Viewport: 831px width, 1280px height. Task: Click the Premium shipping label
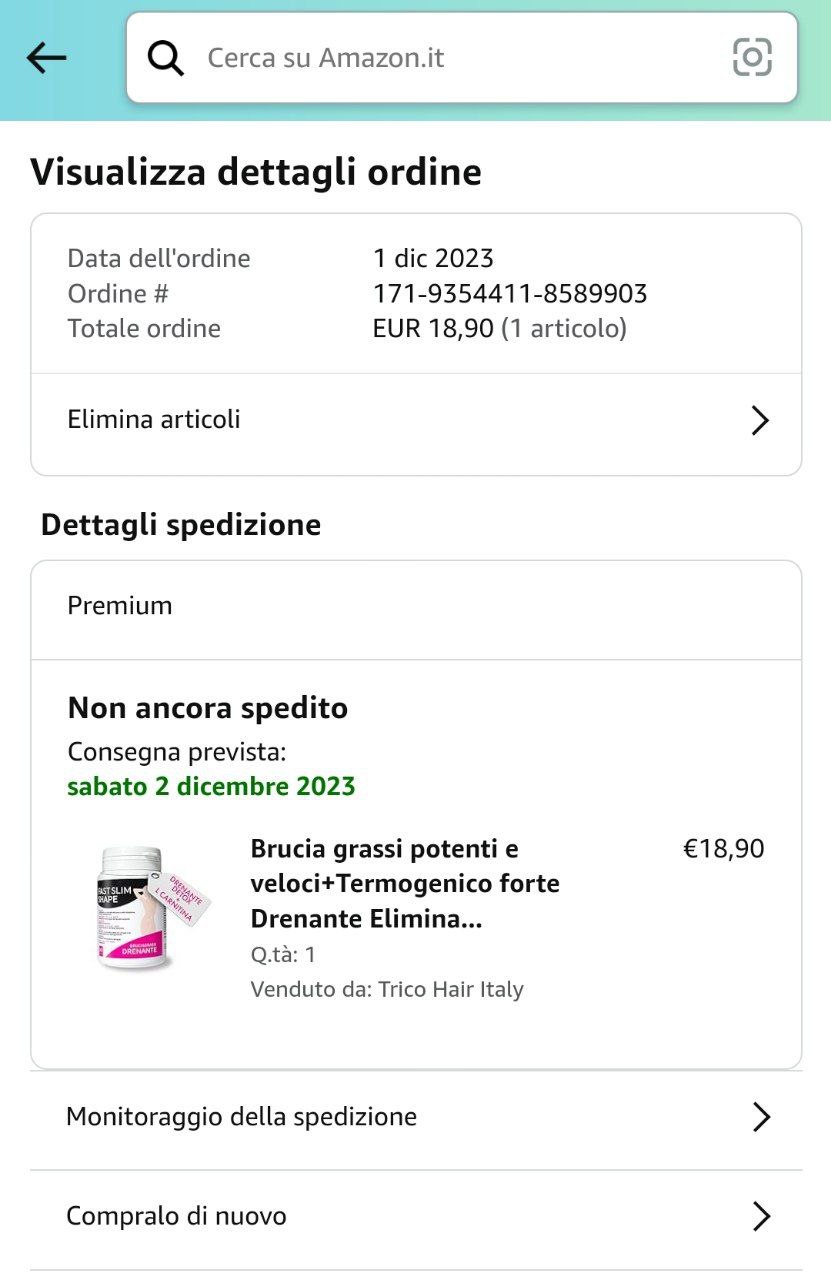[120, 606]
